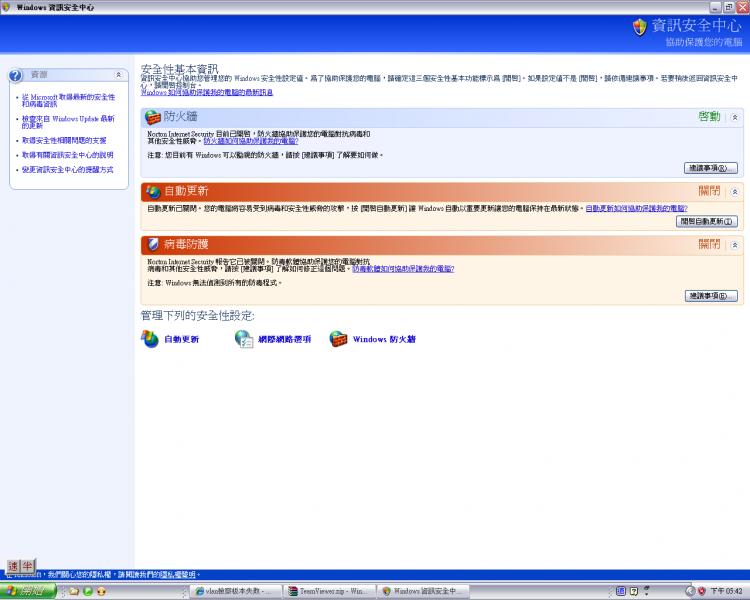Screen dimensions: 750x600
Task: Collapse the 防火牆 section chevron
Action: click(735, 117)
